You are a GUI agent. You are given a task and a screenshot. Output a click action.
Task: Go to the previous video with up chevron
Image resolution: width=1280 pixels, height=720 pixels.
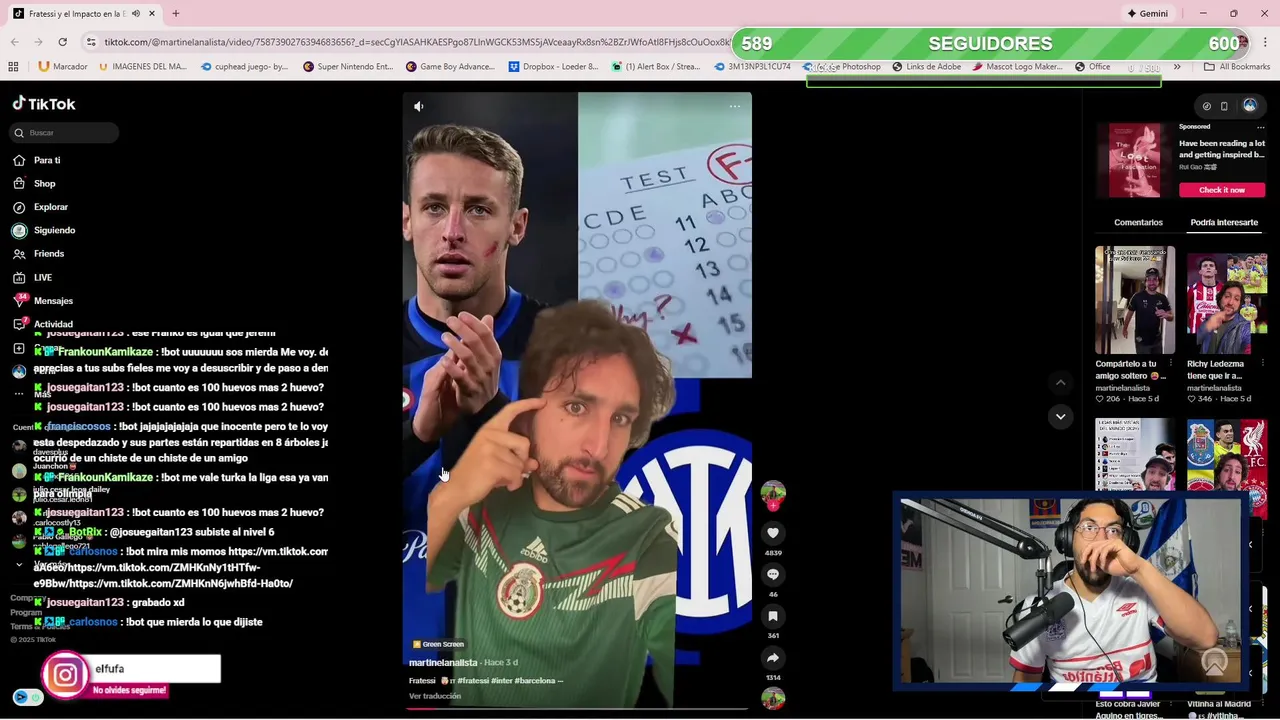tap(1061, 382)
